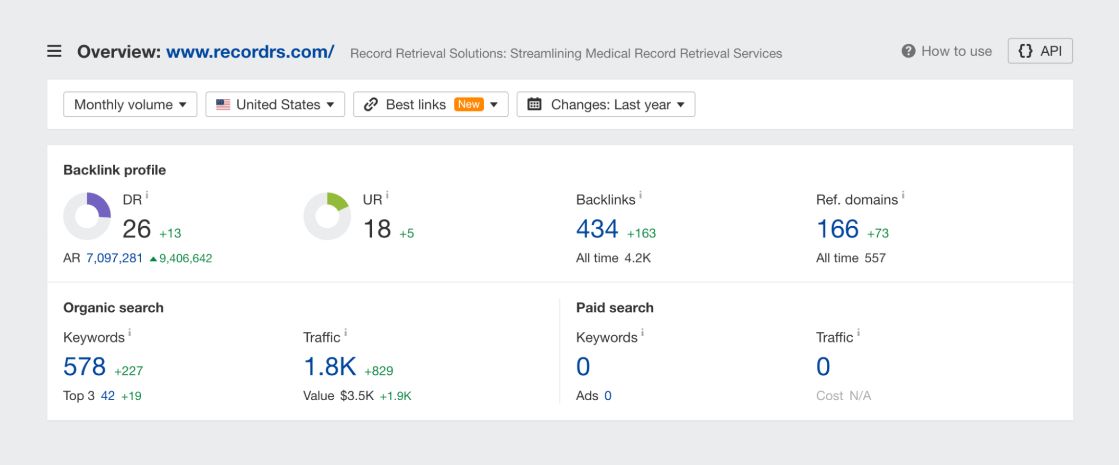The width and height of the screenshot is (1119, 465).
Task: Click the +829 traffic change value
Action: coord(378,371)
